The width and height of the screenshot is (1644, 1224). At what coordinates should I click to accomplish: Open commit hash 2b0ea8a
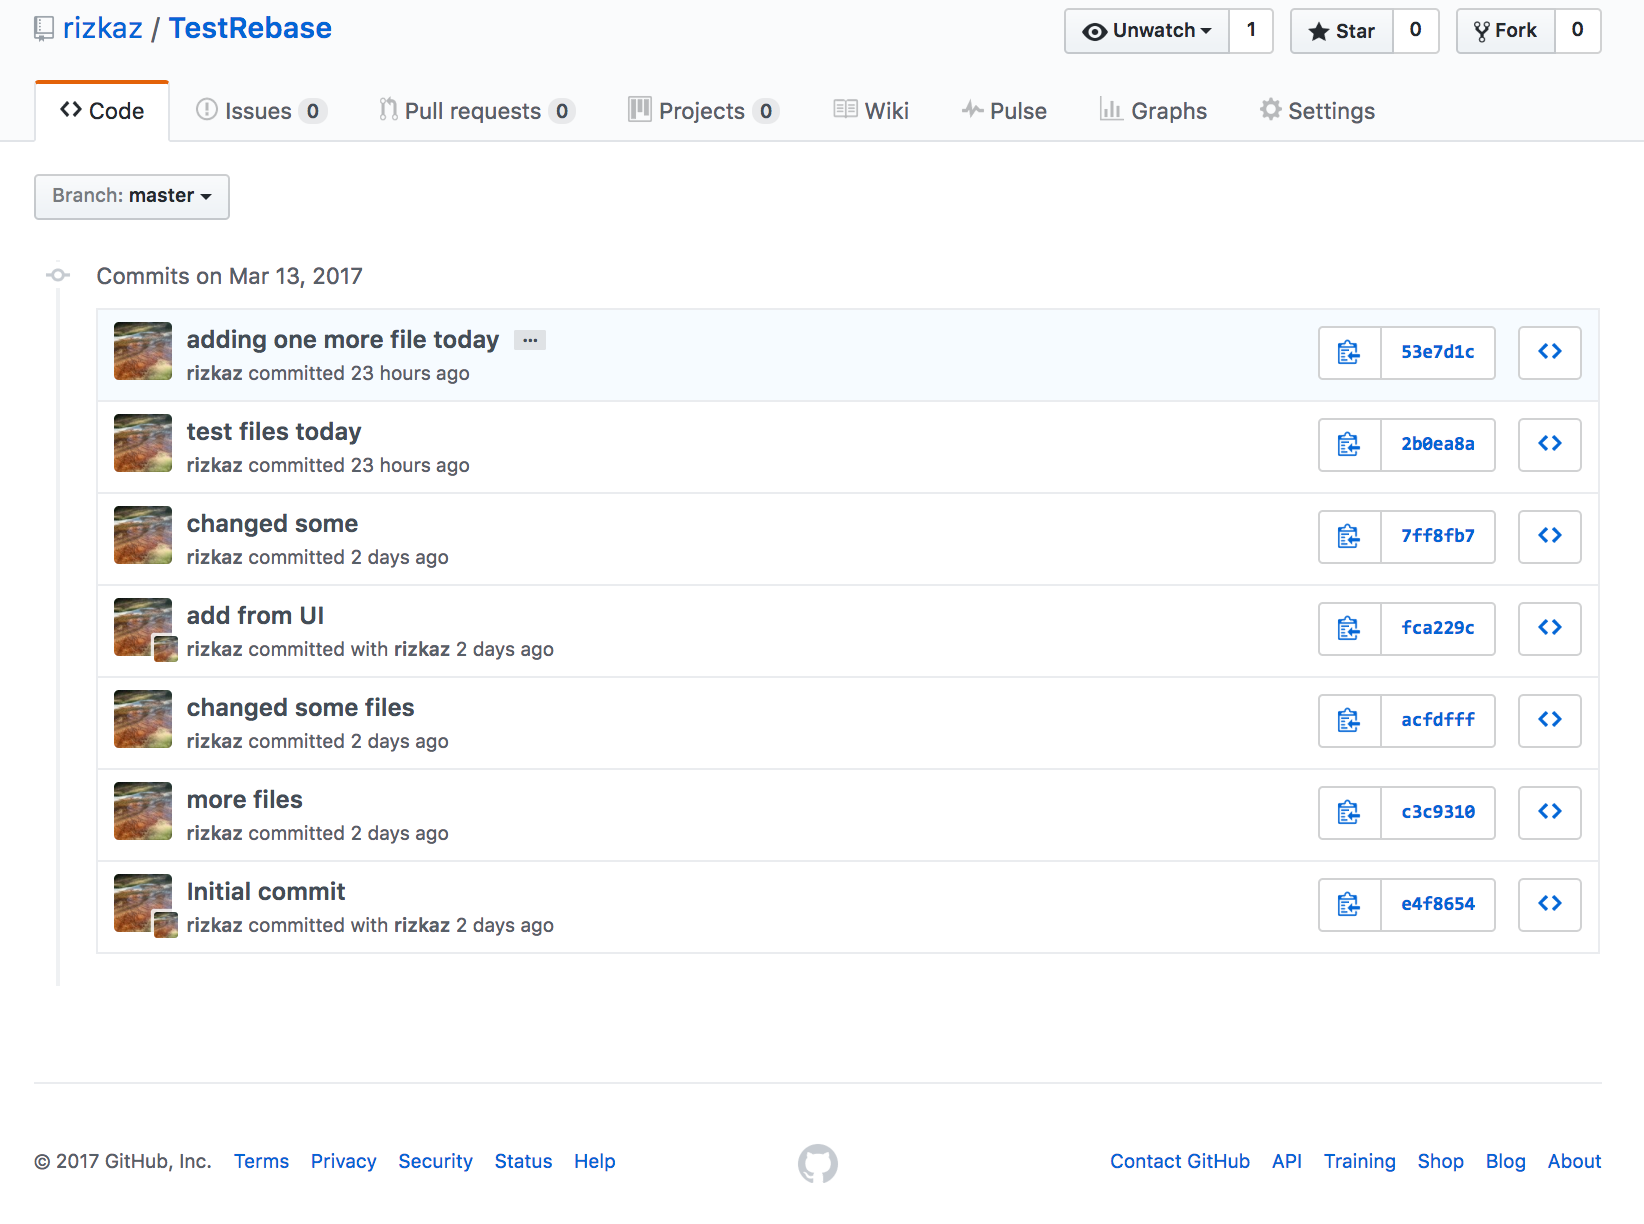click(x=1438, y=445)
